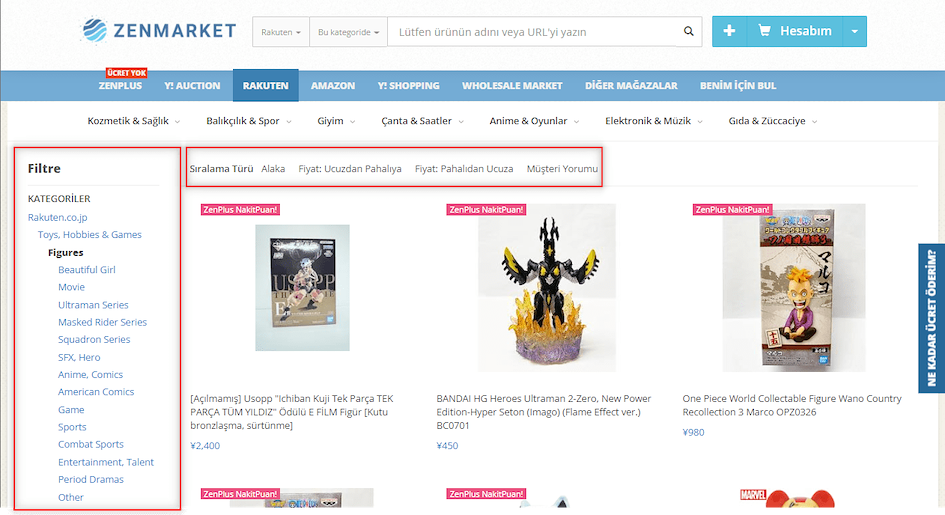This screenshot has width=945, height=515.
Task: Open the Ultraman 2-Zero figure image
Action: coord(547,288)
